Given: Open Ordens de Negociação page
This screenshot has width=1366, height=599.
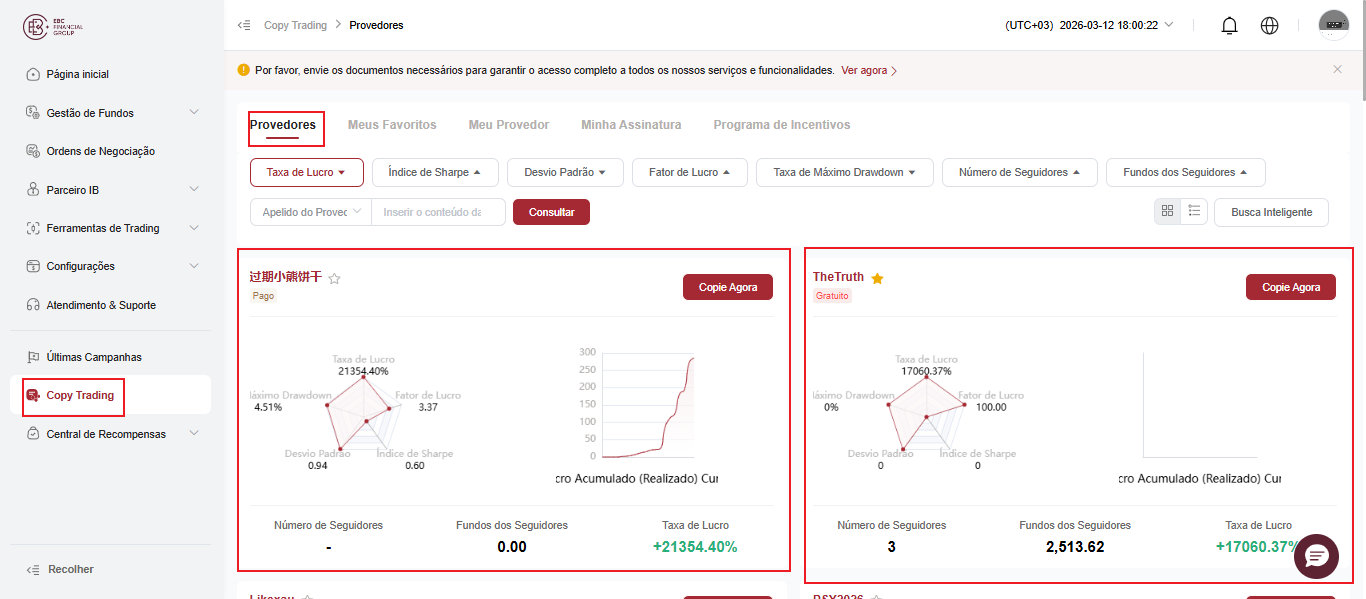Looking at the screenshot, I should [x=101, y=151].
